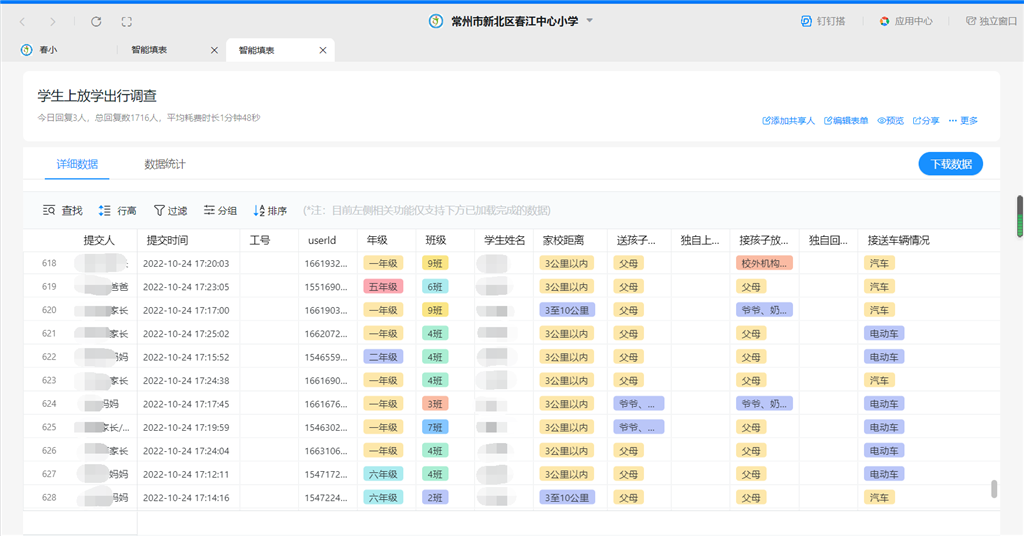
Task: Switch to first 智能填表 tab
Action: 150,50
